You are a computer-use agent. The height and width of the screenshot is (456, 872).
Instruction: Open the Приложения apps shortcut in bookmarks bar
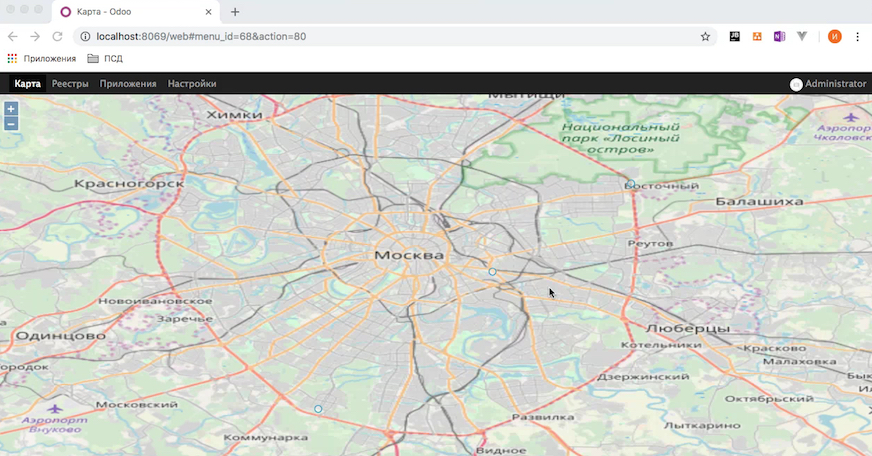pyautogui.click(x=42, y=58)
